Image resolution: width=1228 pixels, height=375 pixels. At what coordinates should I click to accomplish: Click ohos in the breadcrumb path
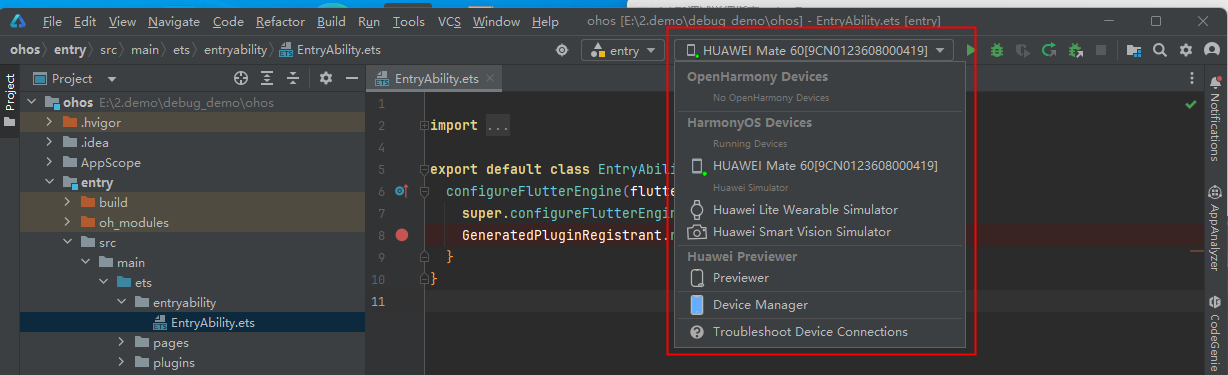(x=25, y=49)
